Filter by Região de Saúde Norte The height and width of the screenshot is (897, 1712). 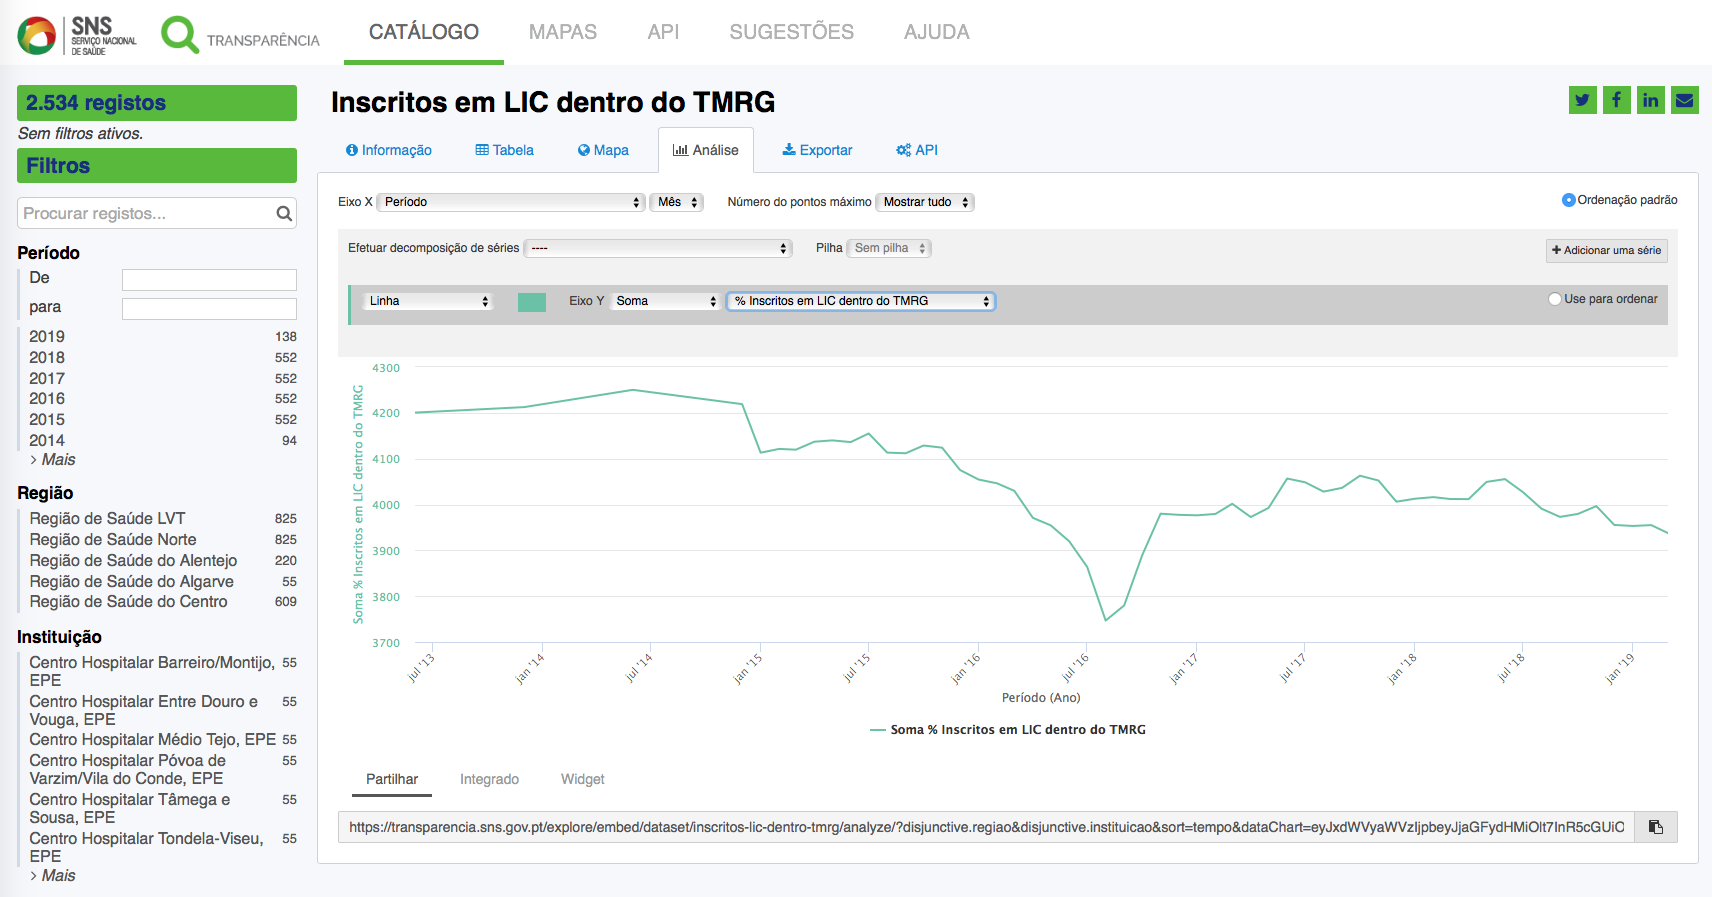pyautogui.click(x=163, y=540)
